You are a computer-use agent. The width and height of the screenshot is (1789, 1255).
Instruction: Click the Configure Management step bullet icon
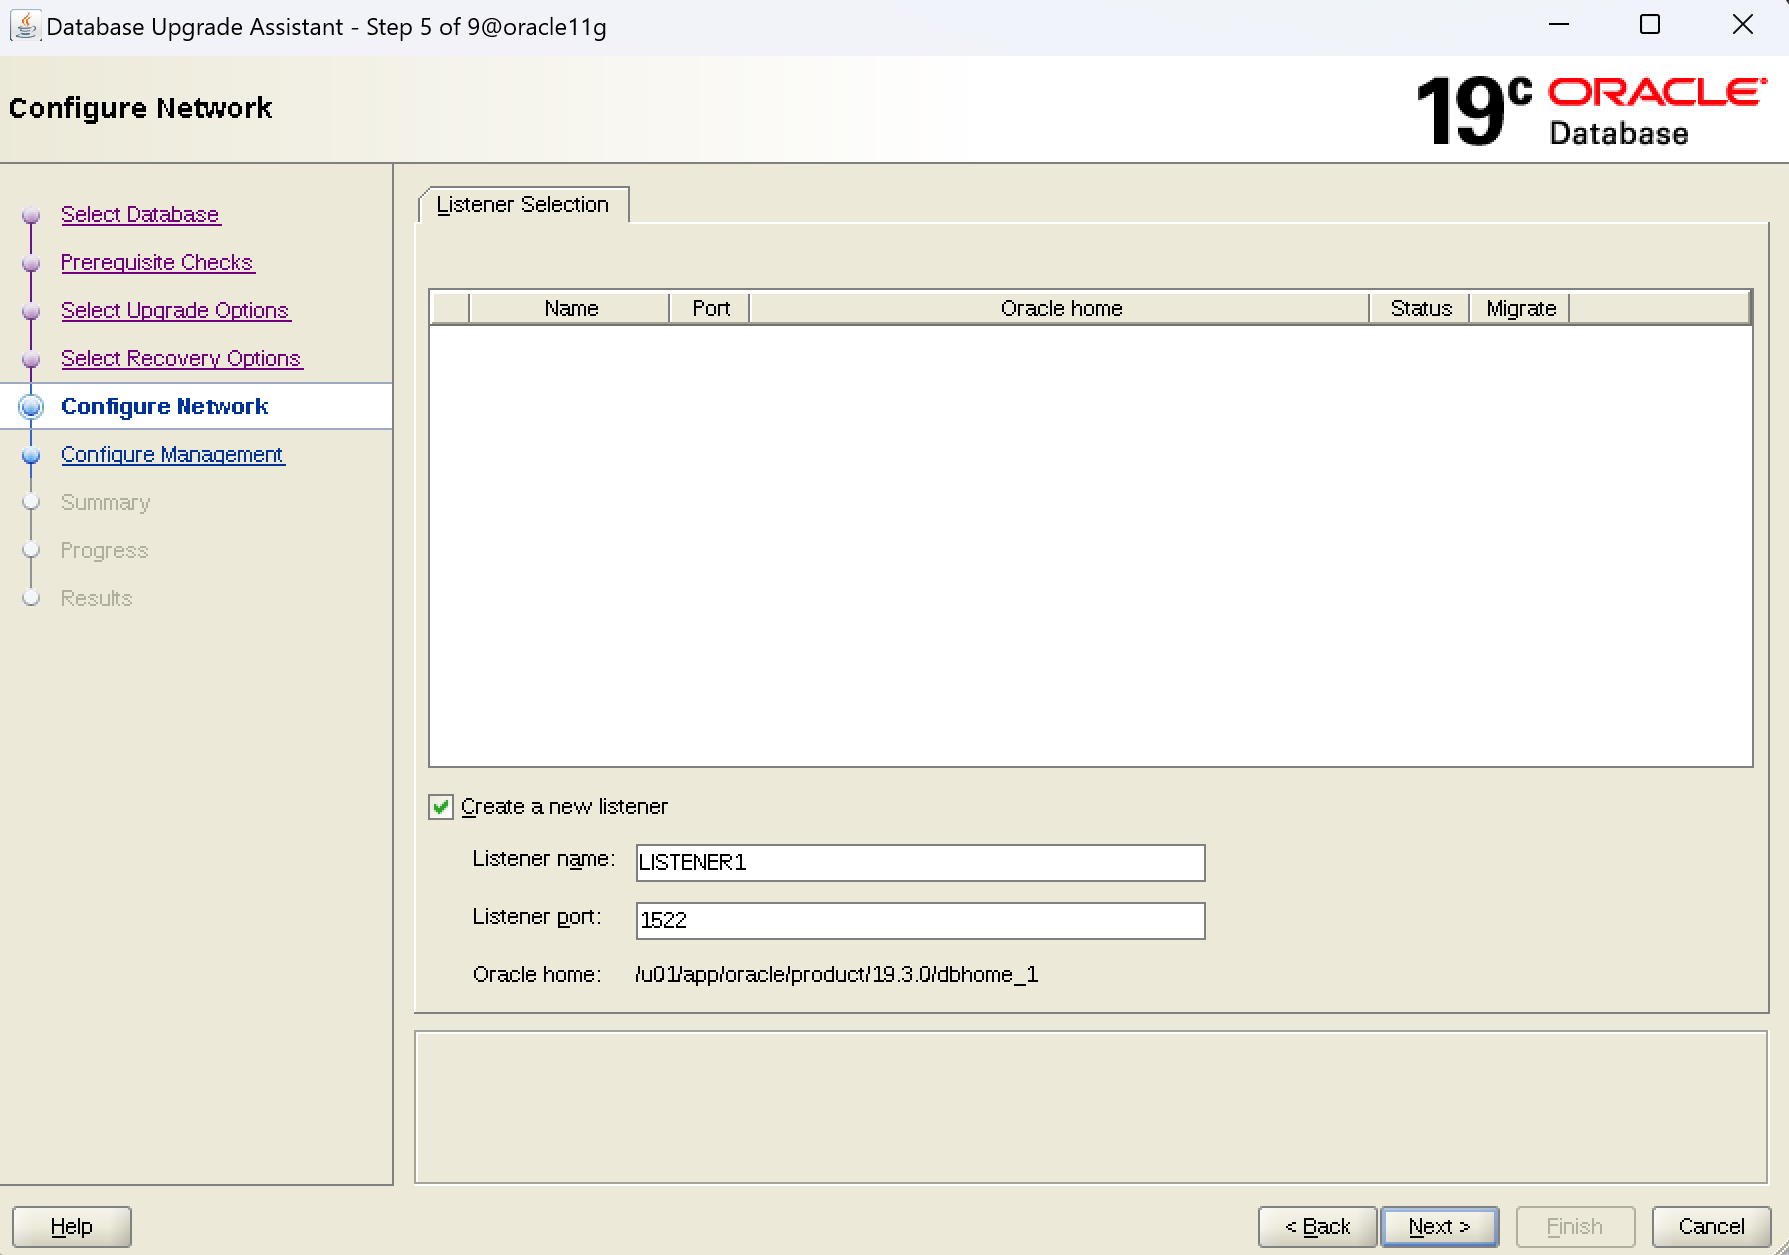[31, 455]
